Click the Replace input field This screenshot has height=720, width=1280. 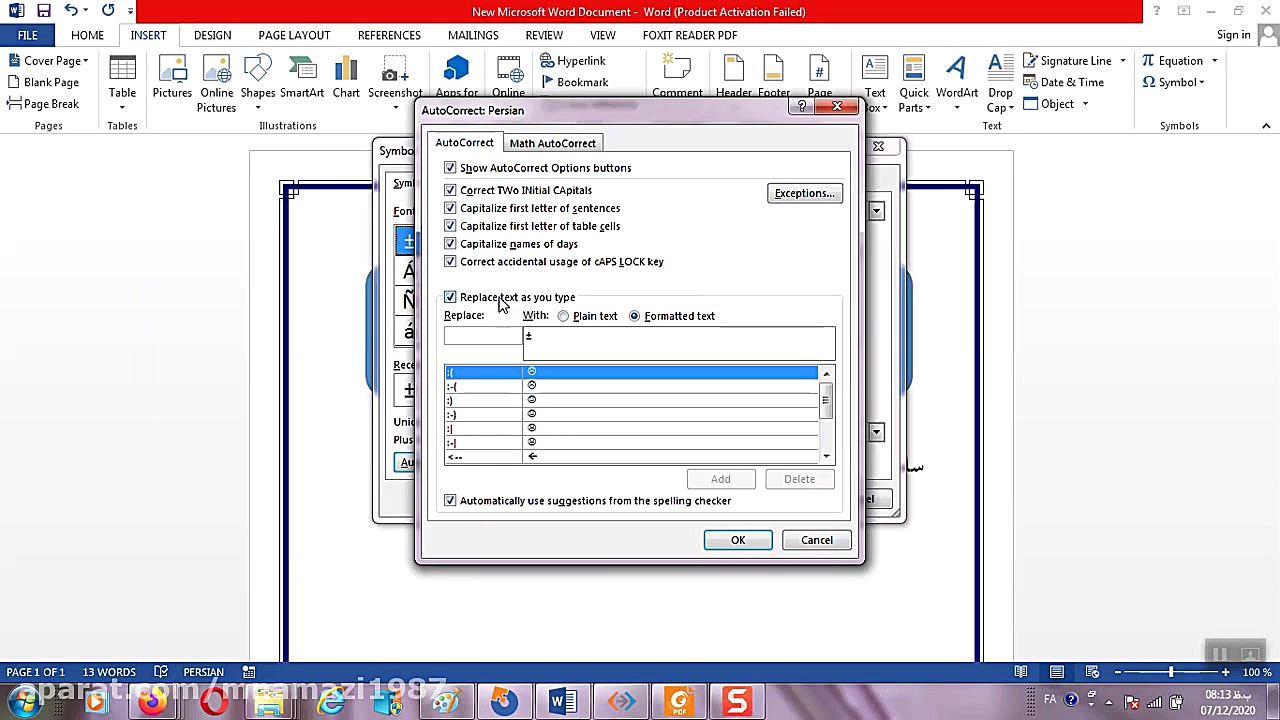[x=483, y=337]
